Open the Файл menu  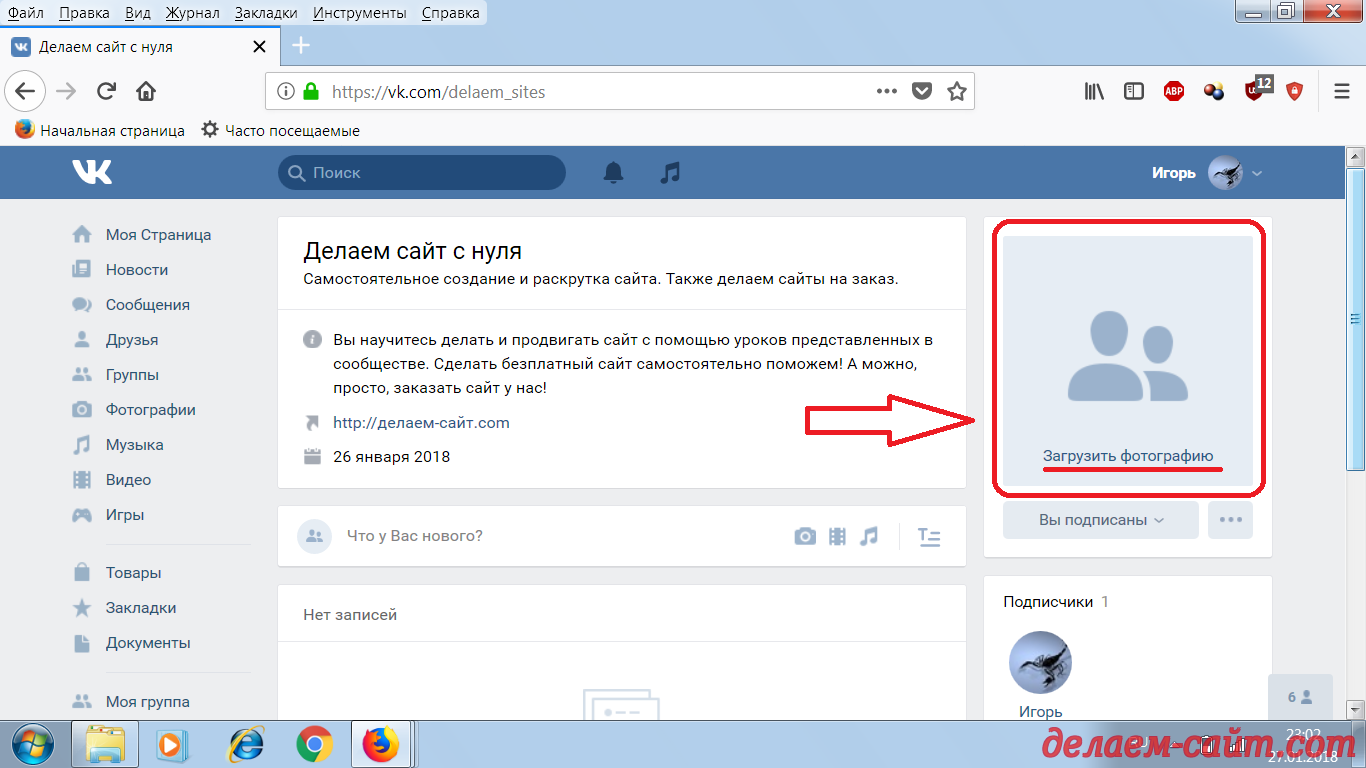(x=25, y=13)
